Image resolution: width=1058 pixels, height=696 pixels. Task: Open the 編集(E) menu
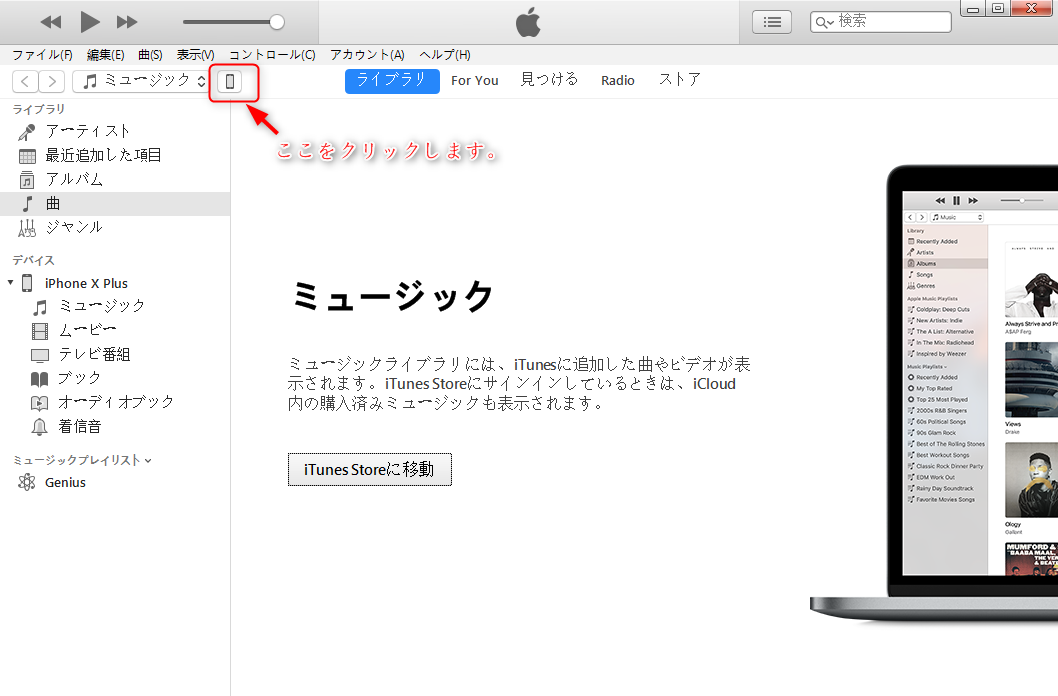click(x=105, y=55)
